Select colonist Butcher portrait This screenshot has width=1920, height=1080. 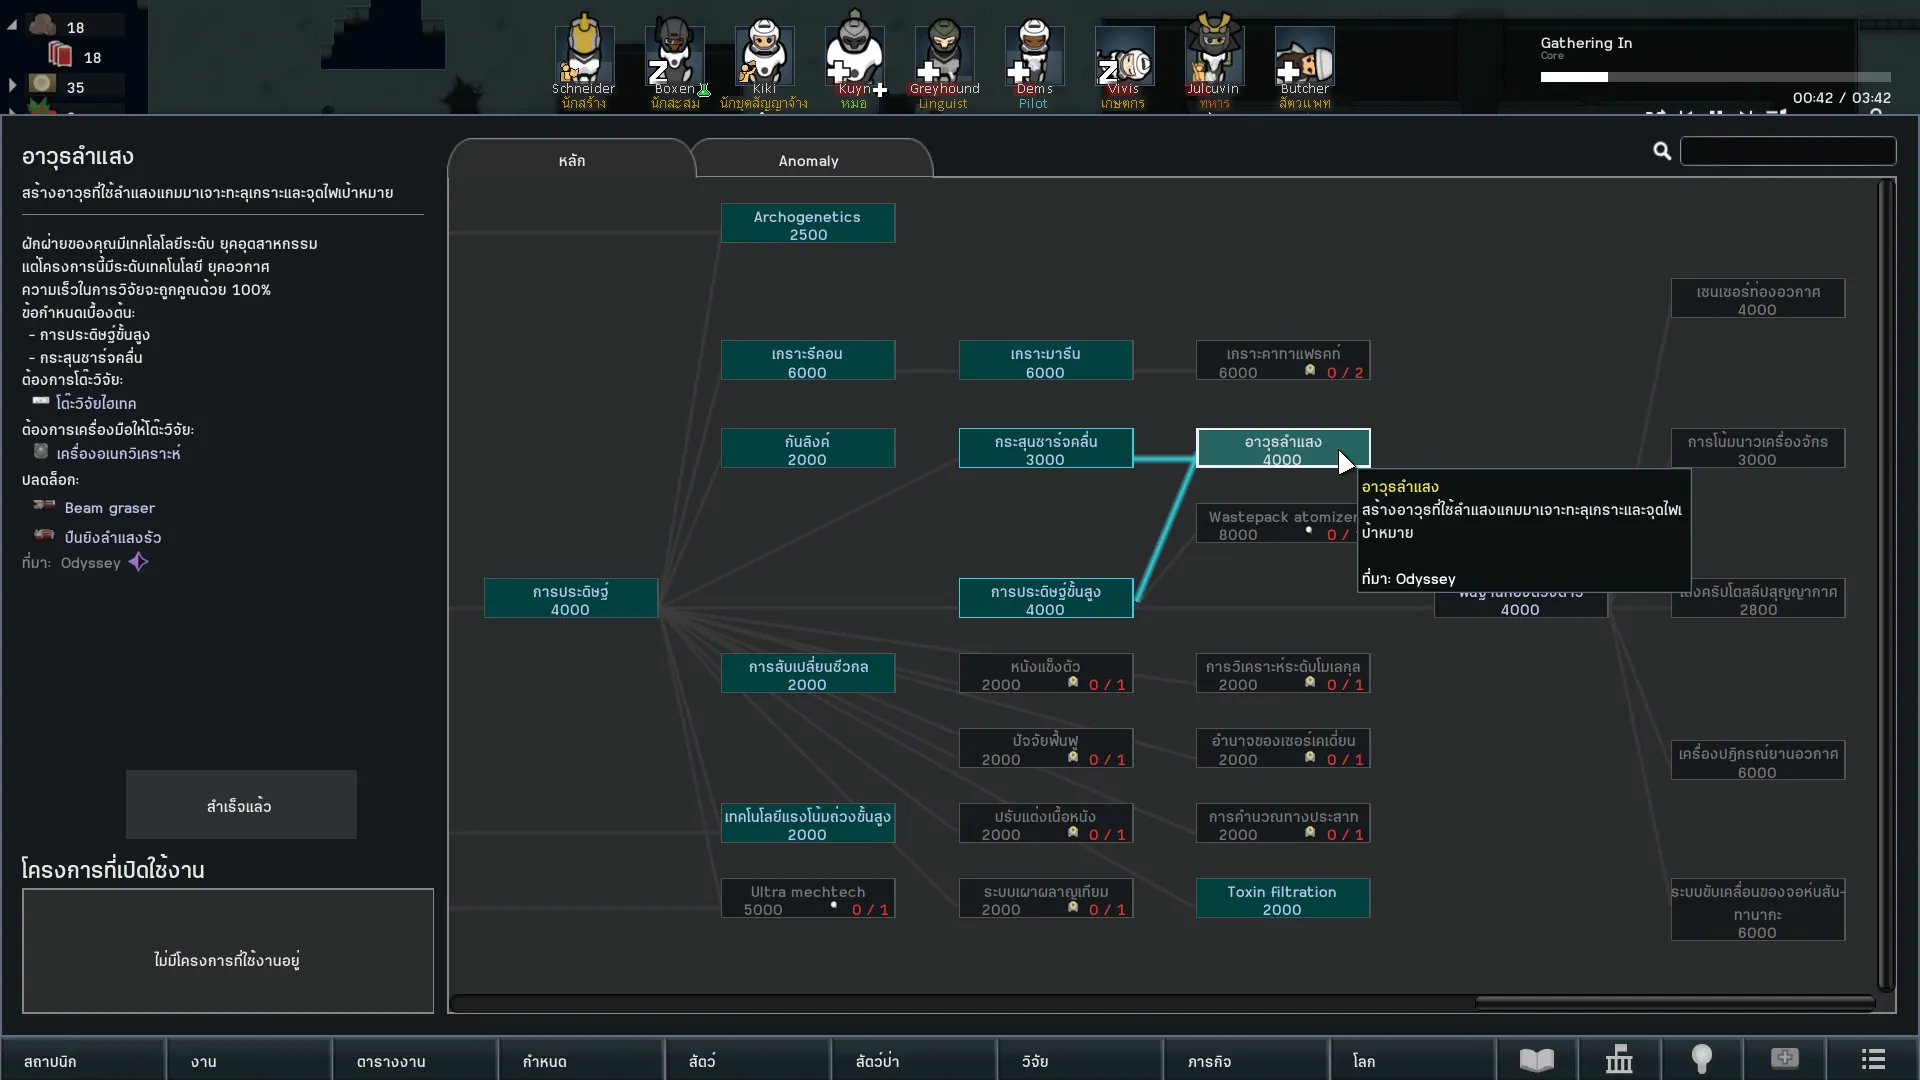[1304, 55]
